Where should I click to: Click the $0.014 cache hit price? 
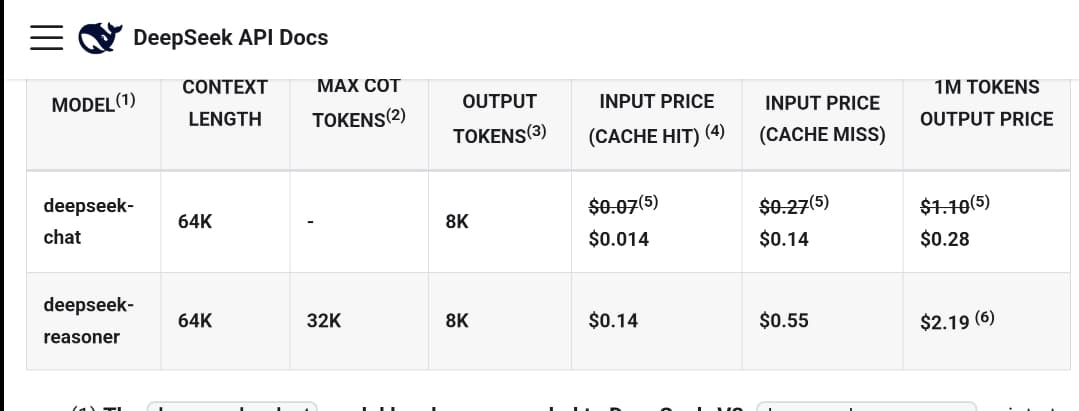pyautogui.click(x=619, y=239)
